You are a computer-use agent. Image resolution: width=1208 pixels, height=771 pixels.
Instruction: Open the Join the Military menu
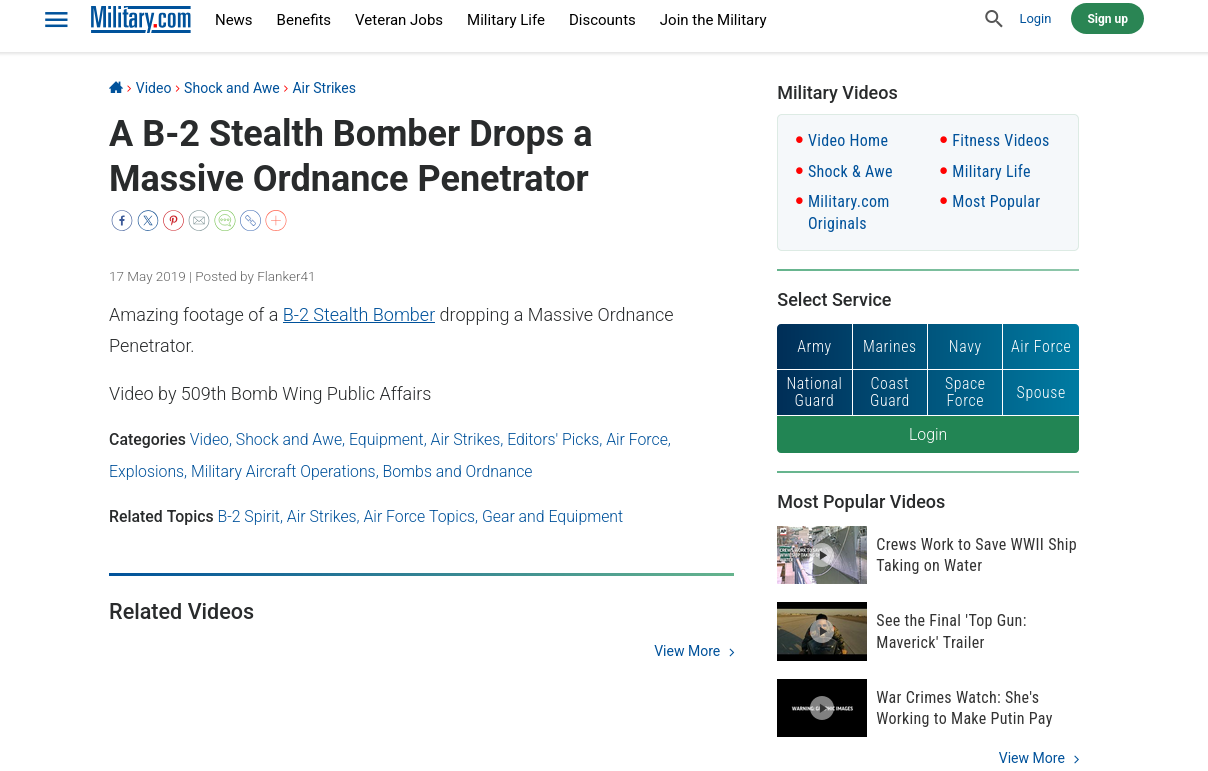[x=713, y=20]
